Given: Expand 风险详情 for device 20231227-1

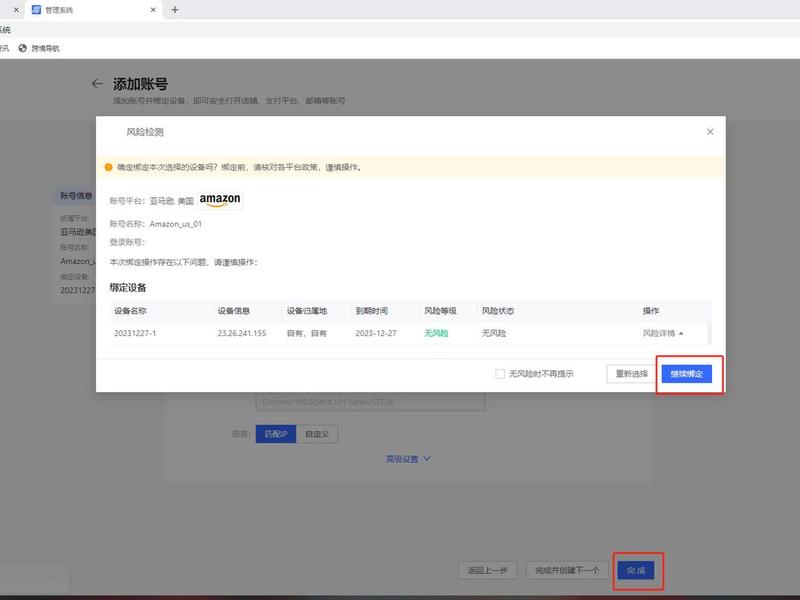Looking at the screenshot, I should (x=662, y=333).
